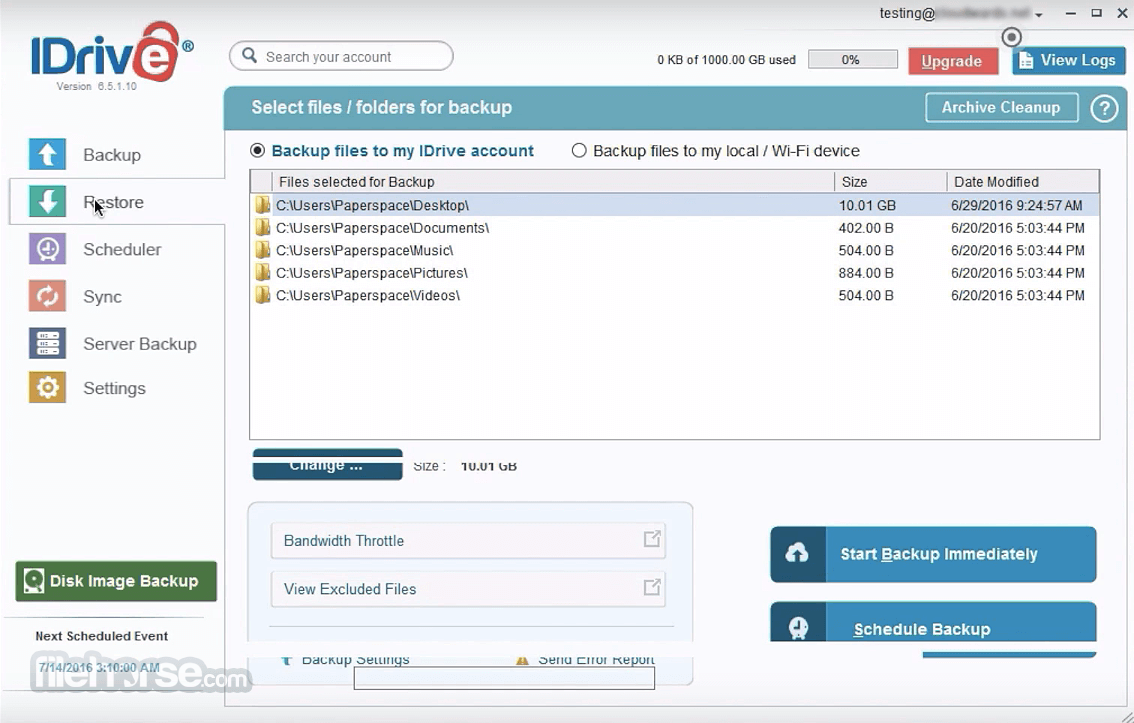The height and width of the screenshot is (723, 1134).
Task: Open the Scheduler tab label
Action: (x=122, y=249)
